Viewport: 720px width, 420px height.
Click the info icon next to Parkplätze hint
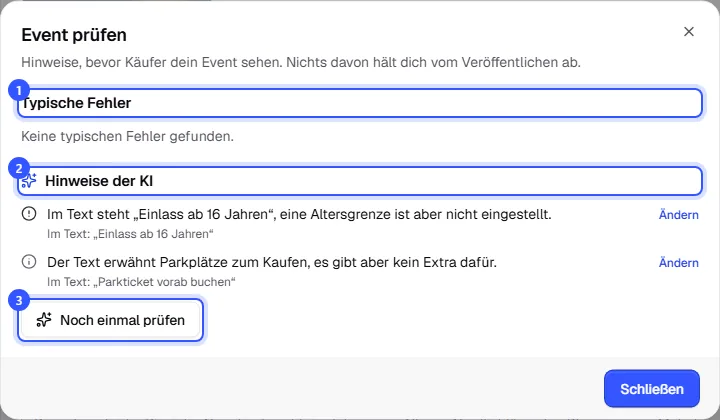(29, 262)
